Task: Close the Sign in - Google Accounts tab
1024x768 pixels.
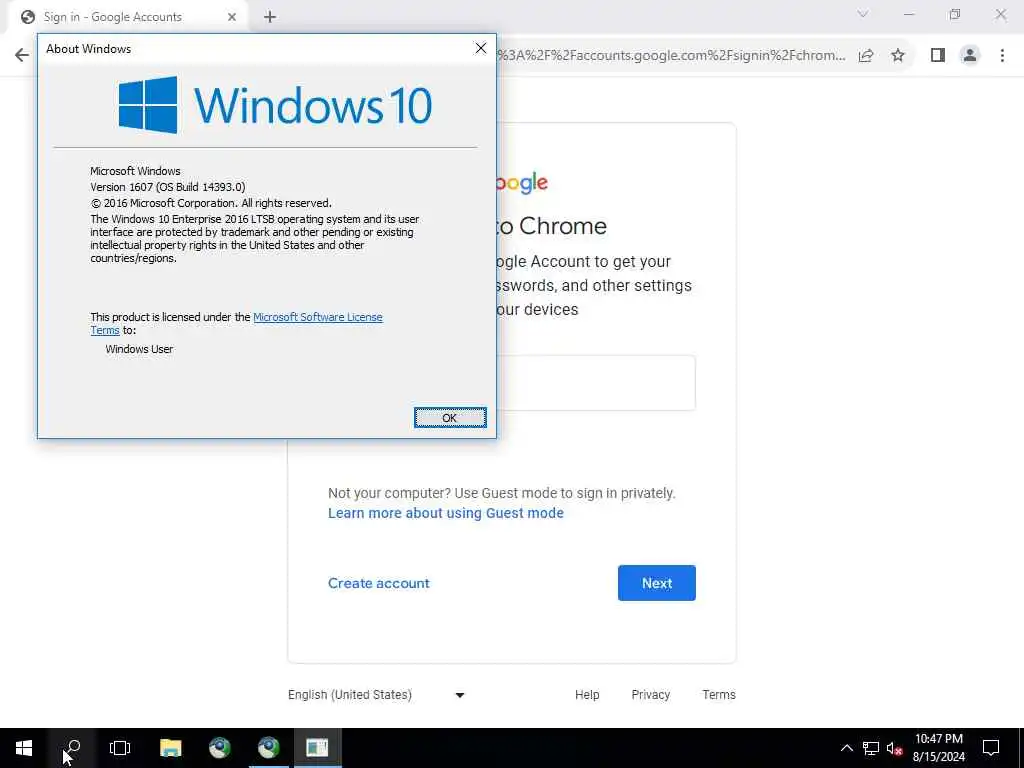Action: coord(232,17)
